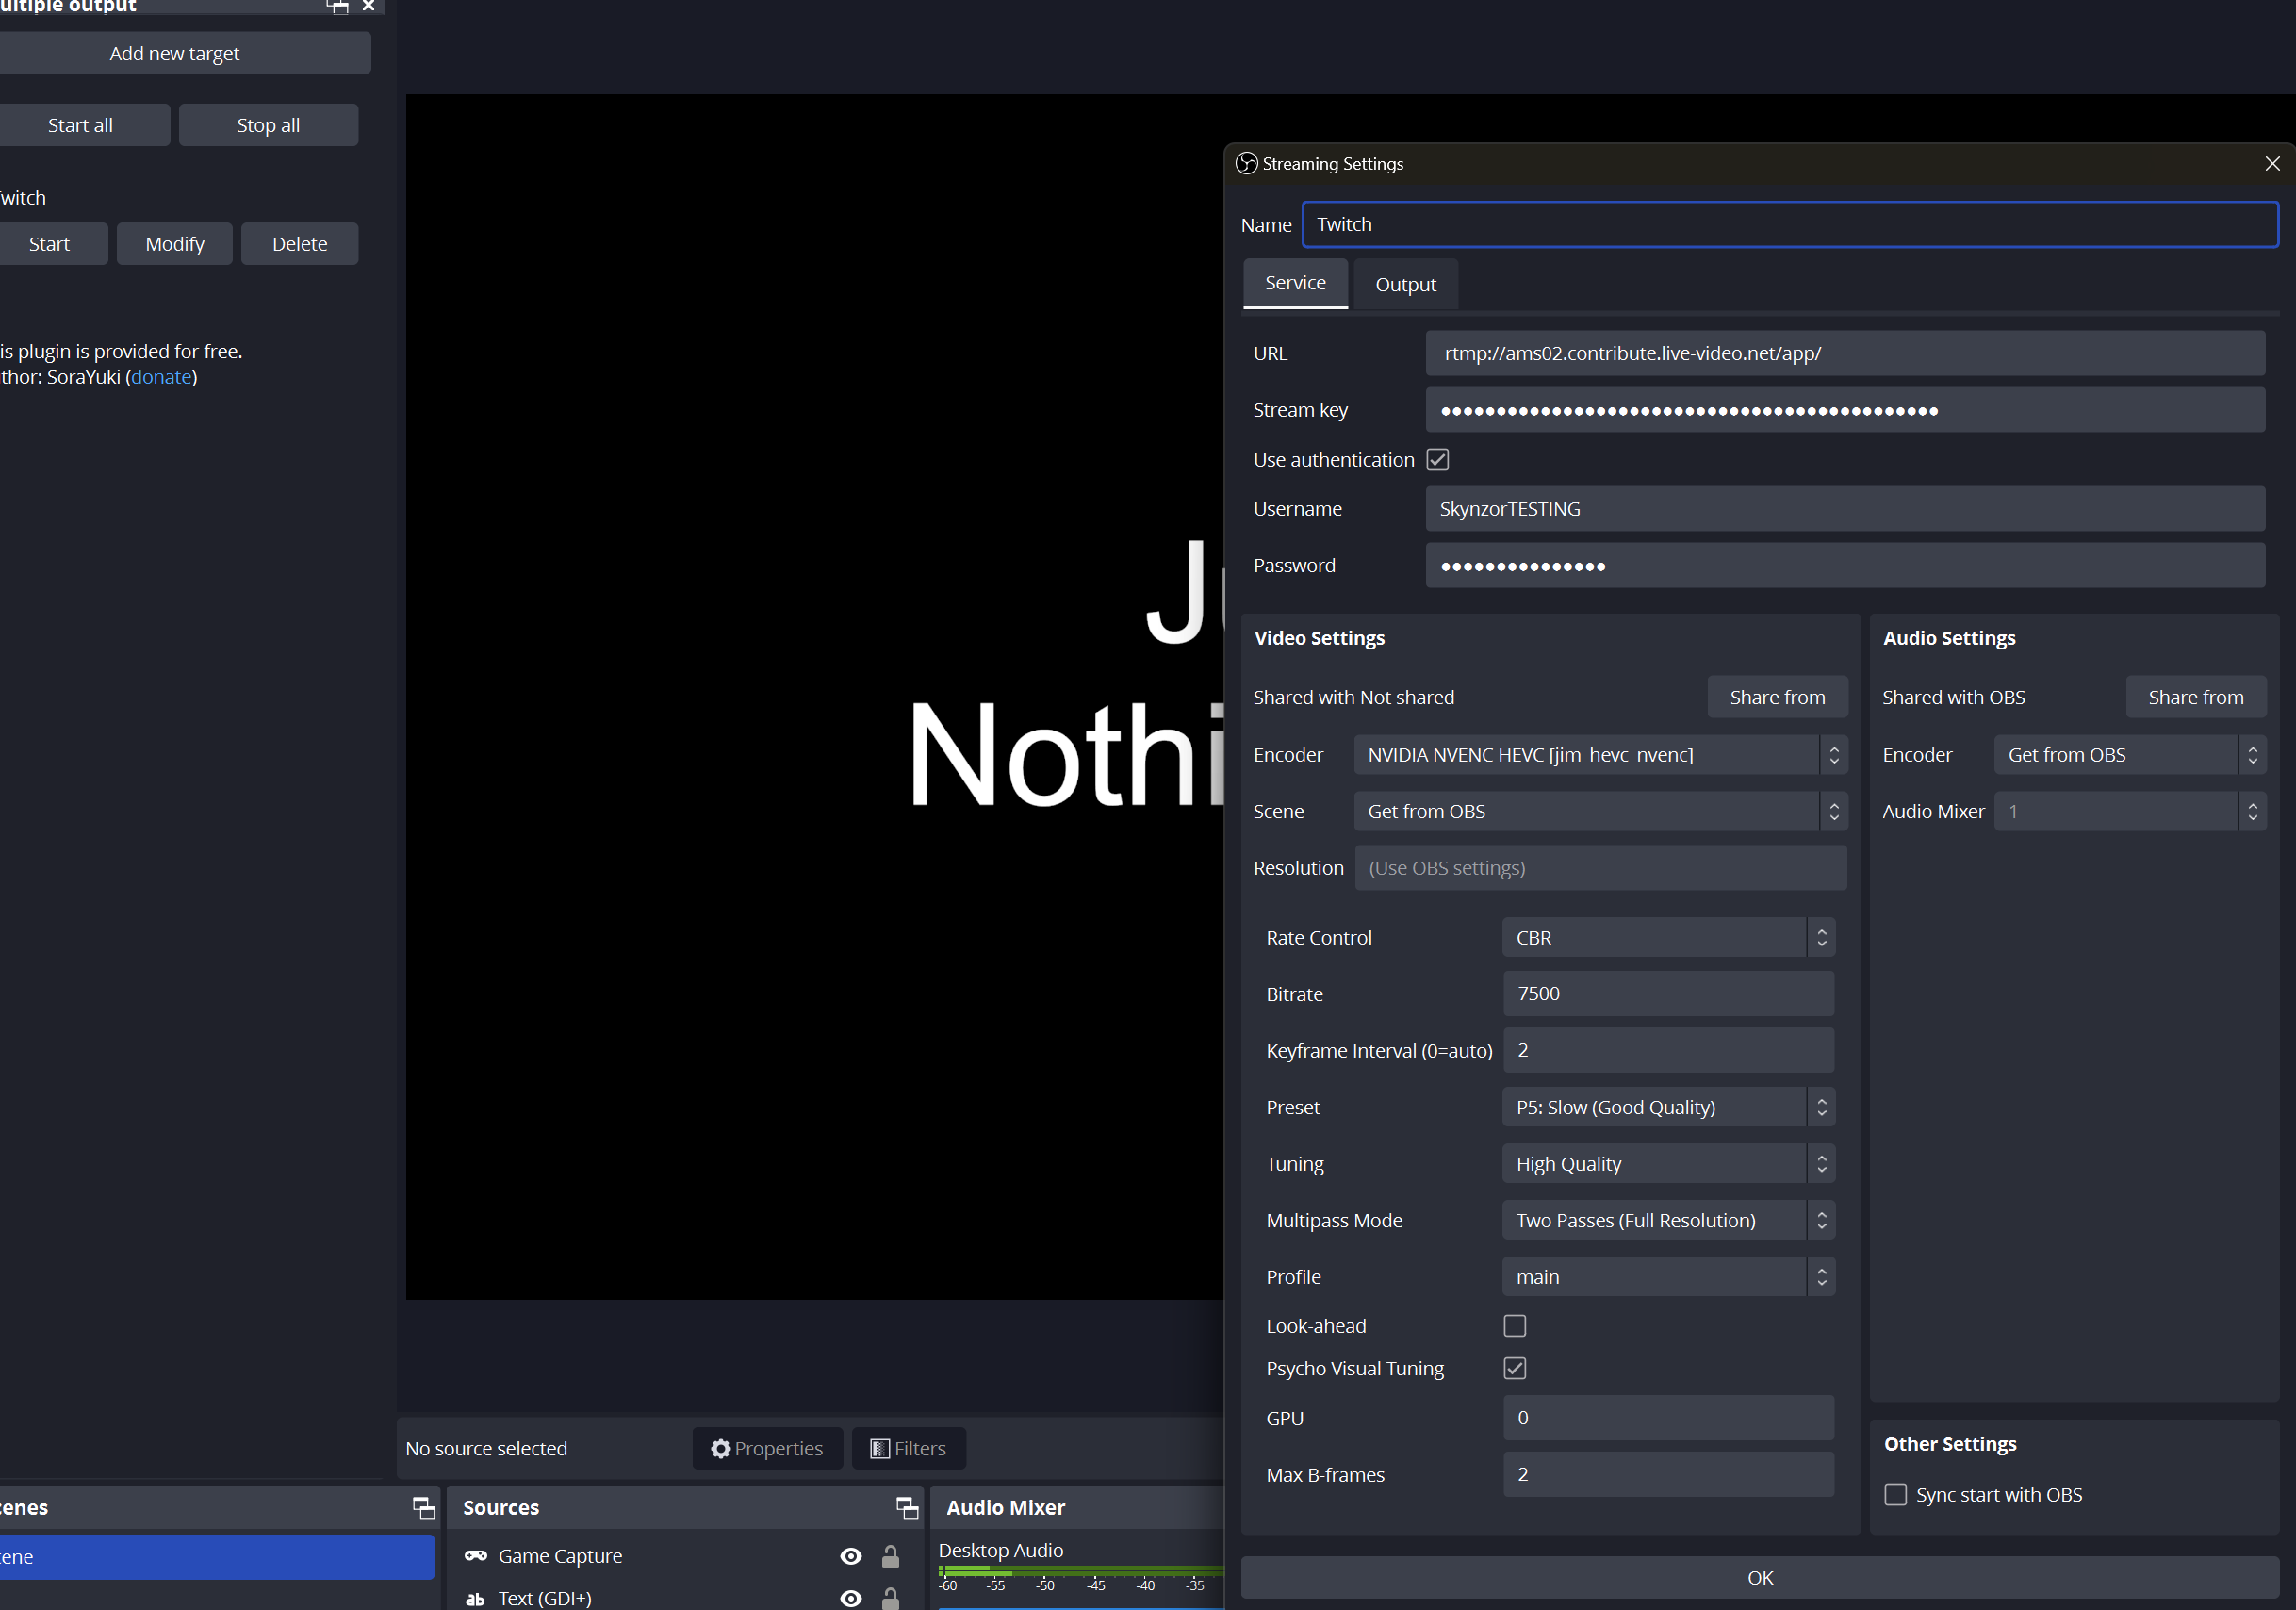Click the Game Capture gamepad icon in Sources
Viewport: 2296px width, 1610px height.
(475, 1556)
